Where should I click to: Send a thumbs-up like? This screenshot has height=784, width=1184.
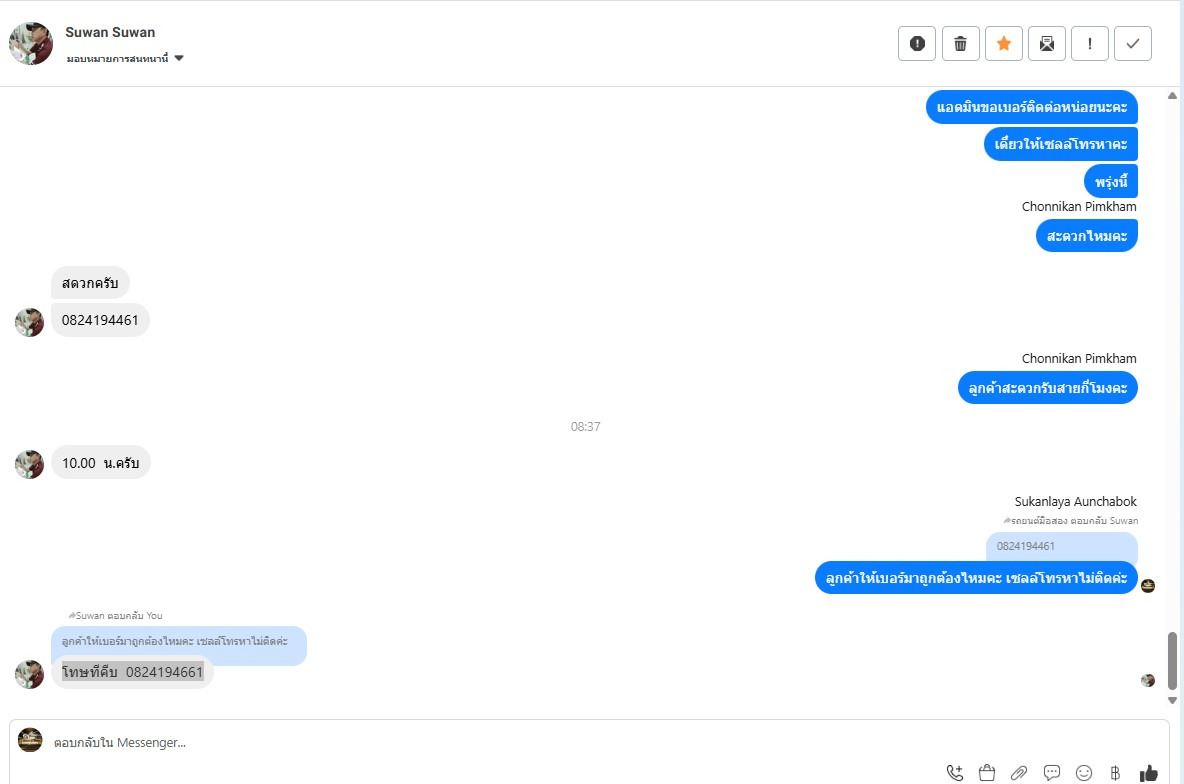[x=1149, y=773]
